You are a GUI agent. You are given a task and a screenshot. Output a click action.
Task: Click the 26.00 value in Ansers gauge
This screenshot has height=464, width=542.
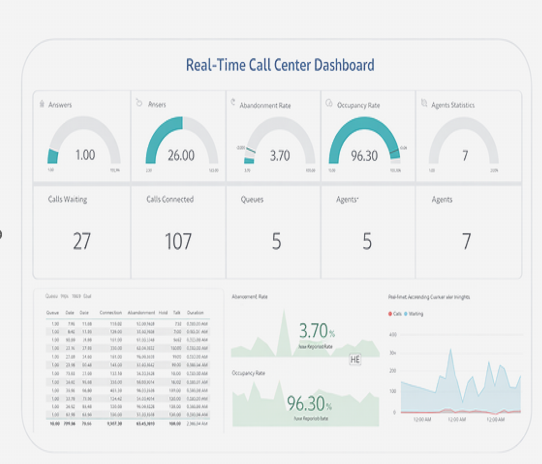[x=181, y=155]
